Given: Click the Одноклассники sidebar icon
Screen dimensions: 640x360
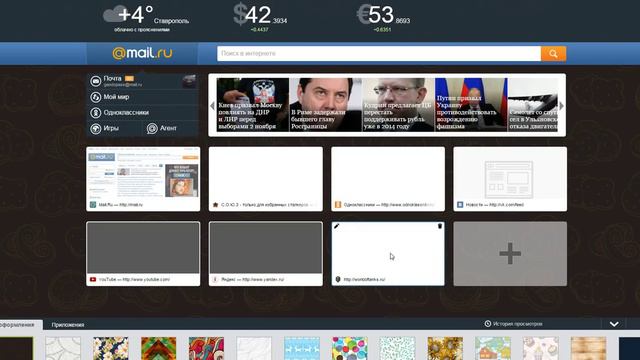Looking at the screenshot, I should coord(96,113).
